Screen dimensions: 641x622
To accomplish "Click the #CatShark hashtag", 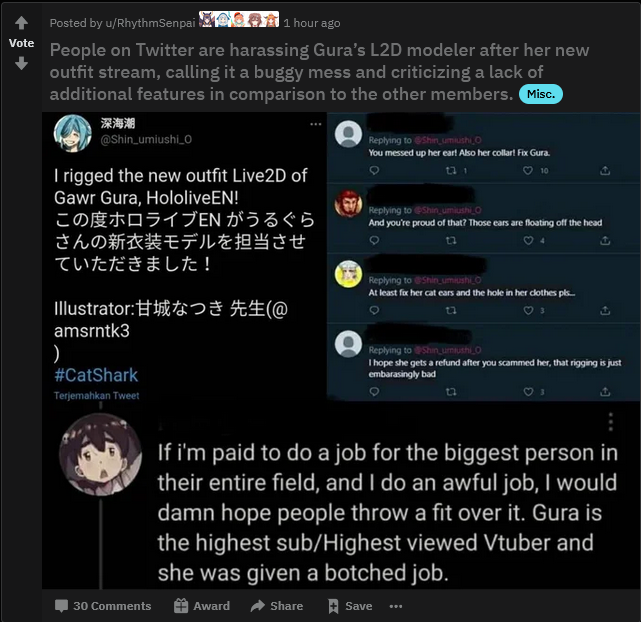I will tap(96, 375).
